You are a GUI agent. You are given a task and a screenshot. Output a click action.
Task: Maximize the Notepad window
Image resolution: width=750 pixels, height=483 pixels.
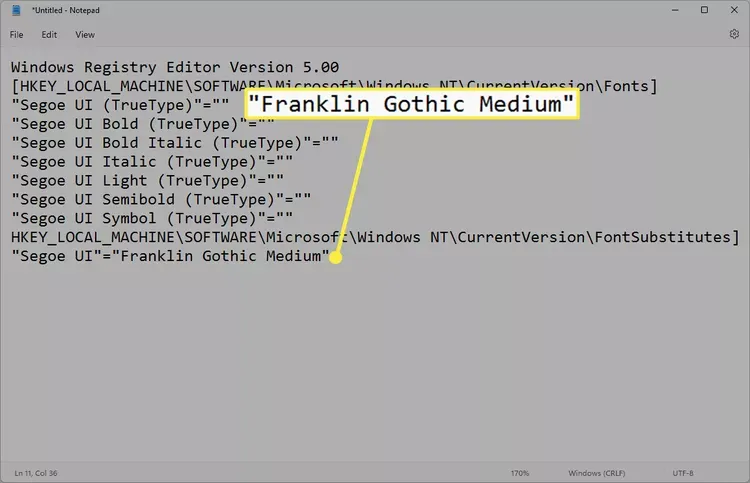(x=703, y=10)
